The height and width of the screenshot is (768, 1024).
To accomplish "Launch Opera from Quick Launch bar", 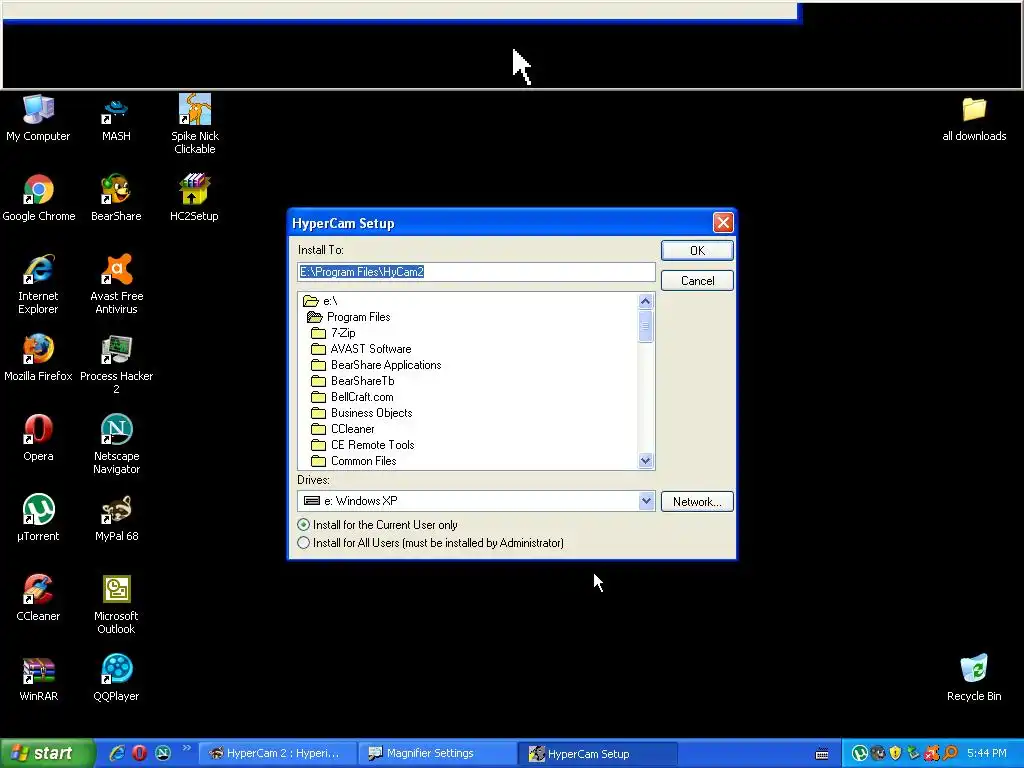I will point(139,753).
